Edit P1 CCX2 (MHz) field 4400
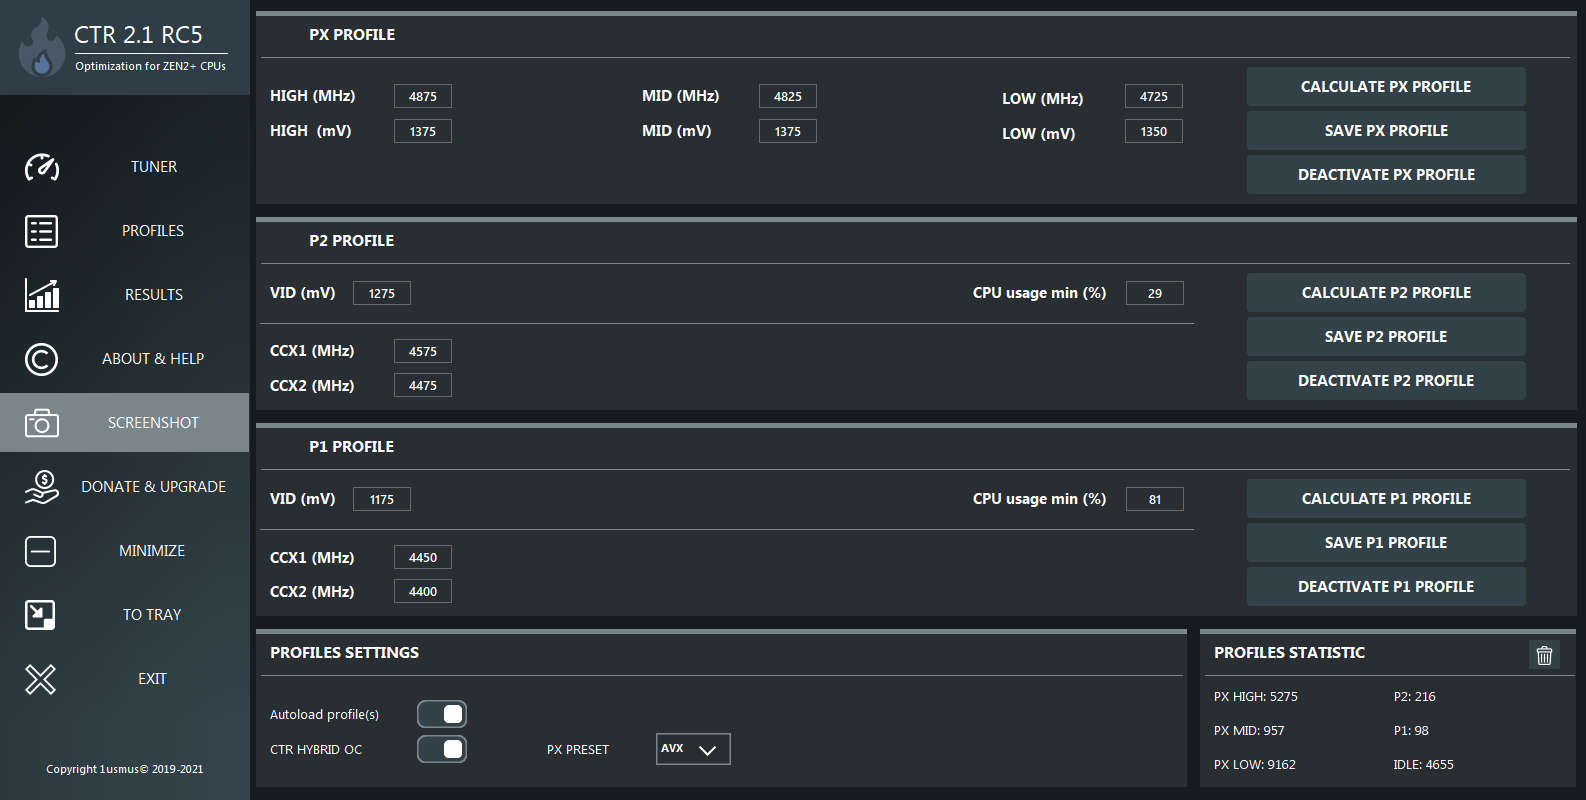This screenshot has height=800, width=1586. coord(423,591)
